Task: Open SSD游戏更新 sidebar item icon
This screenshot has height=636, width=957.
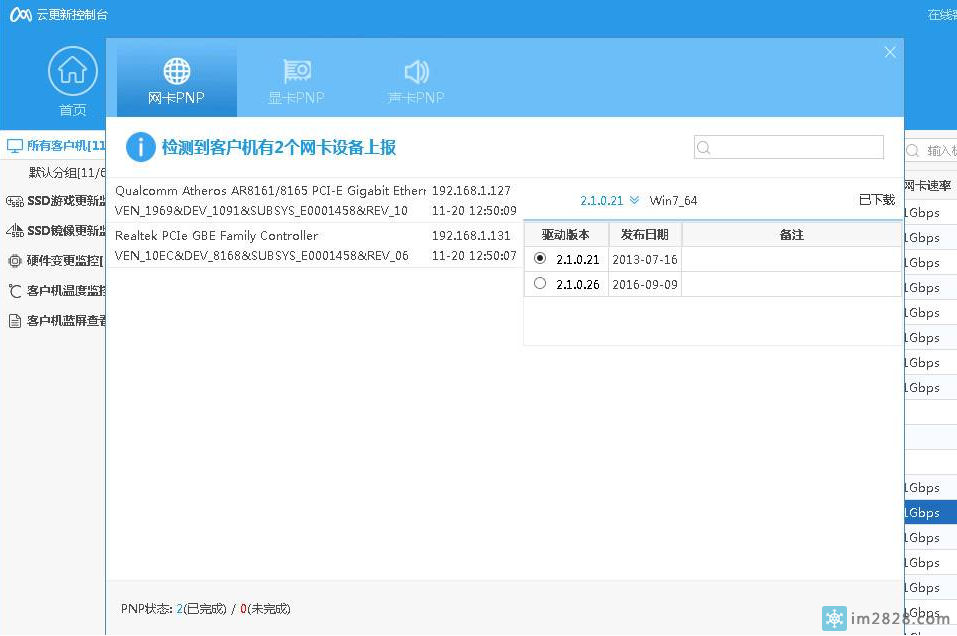Action: pyautogui.click(x=14, y=201)
